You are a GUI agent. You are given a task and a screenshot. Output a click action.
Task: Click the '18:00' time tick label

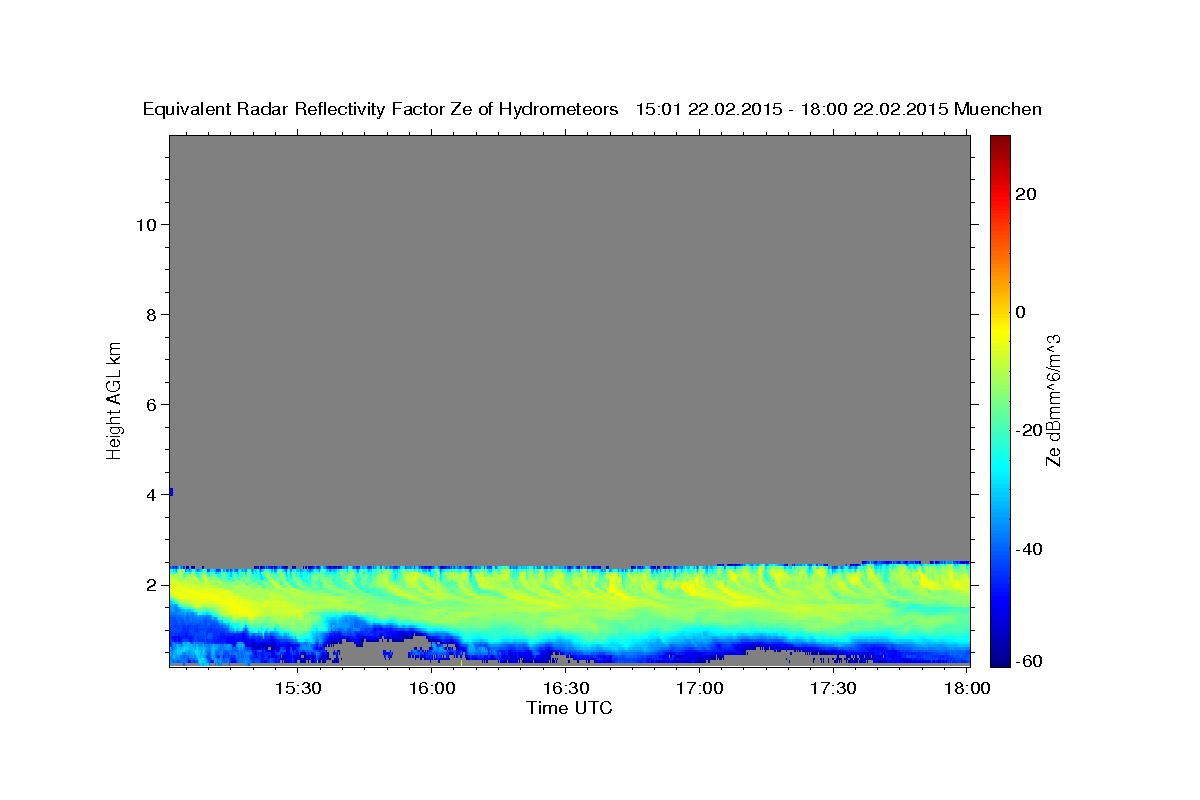coord(968,689)
